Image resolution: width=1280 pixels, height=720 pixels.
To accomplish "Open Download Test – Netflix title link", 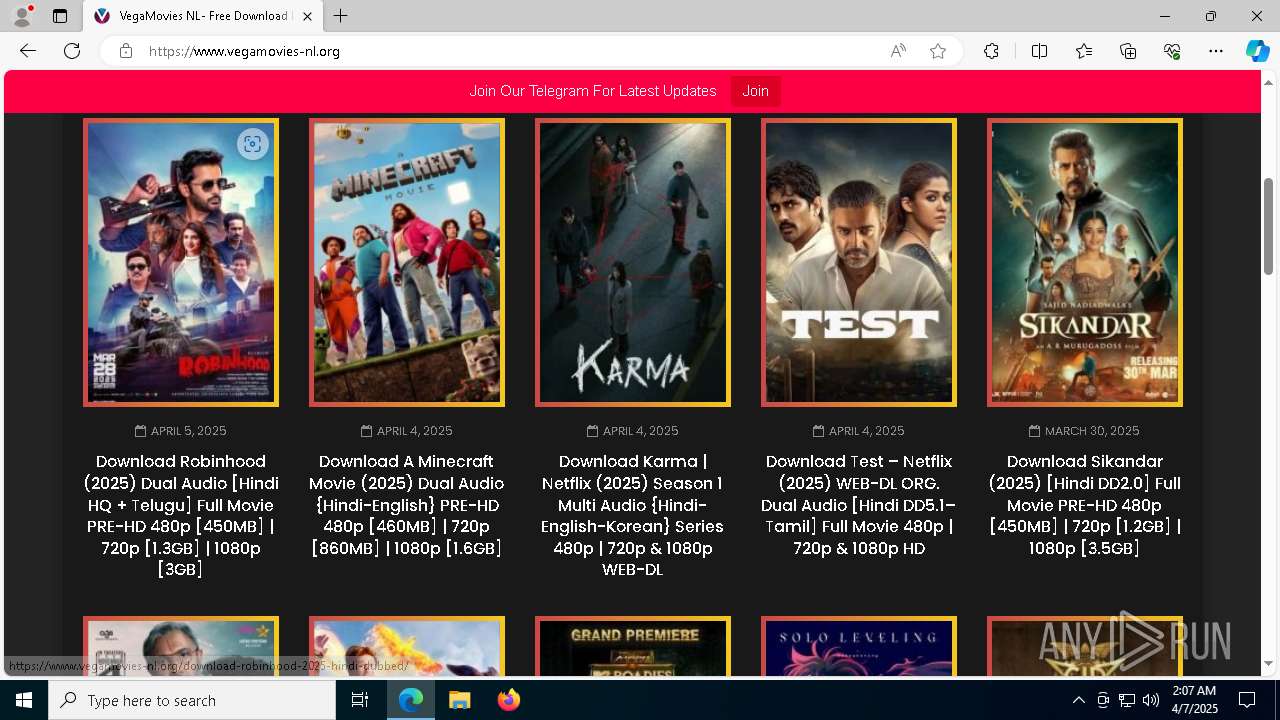I will pos(859,505).
